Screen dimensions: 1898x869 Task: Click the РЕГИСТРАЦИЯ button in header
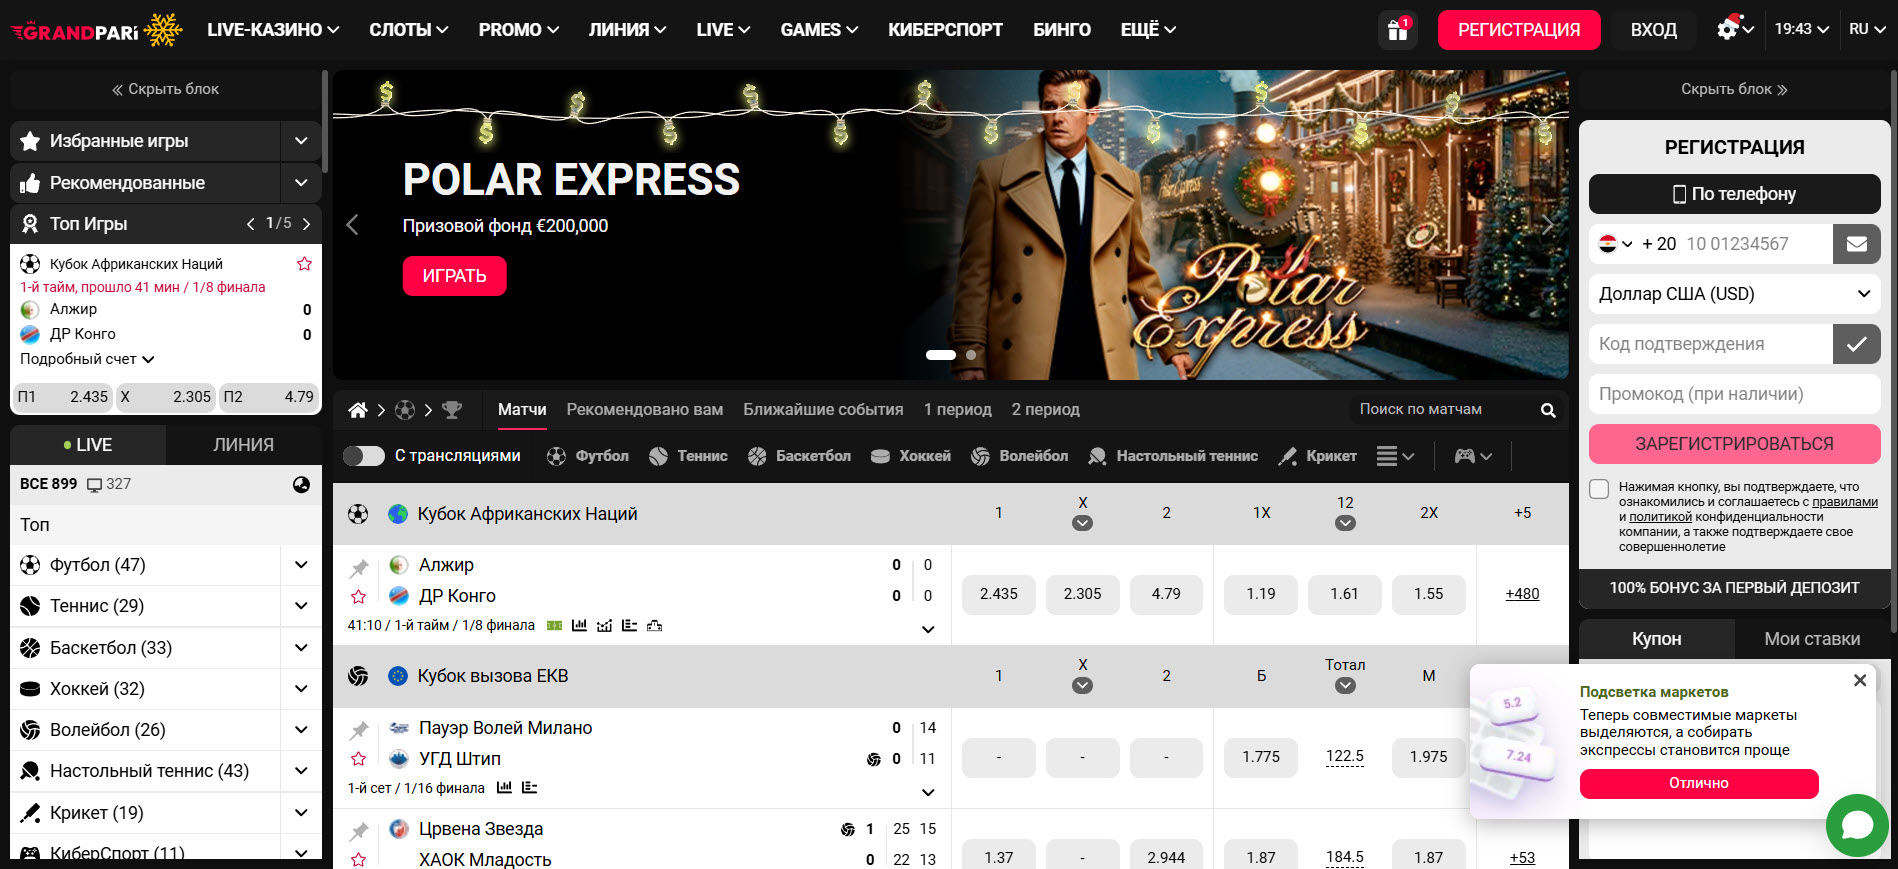[1519, 30]
